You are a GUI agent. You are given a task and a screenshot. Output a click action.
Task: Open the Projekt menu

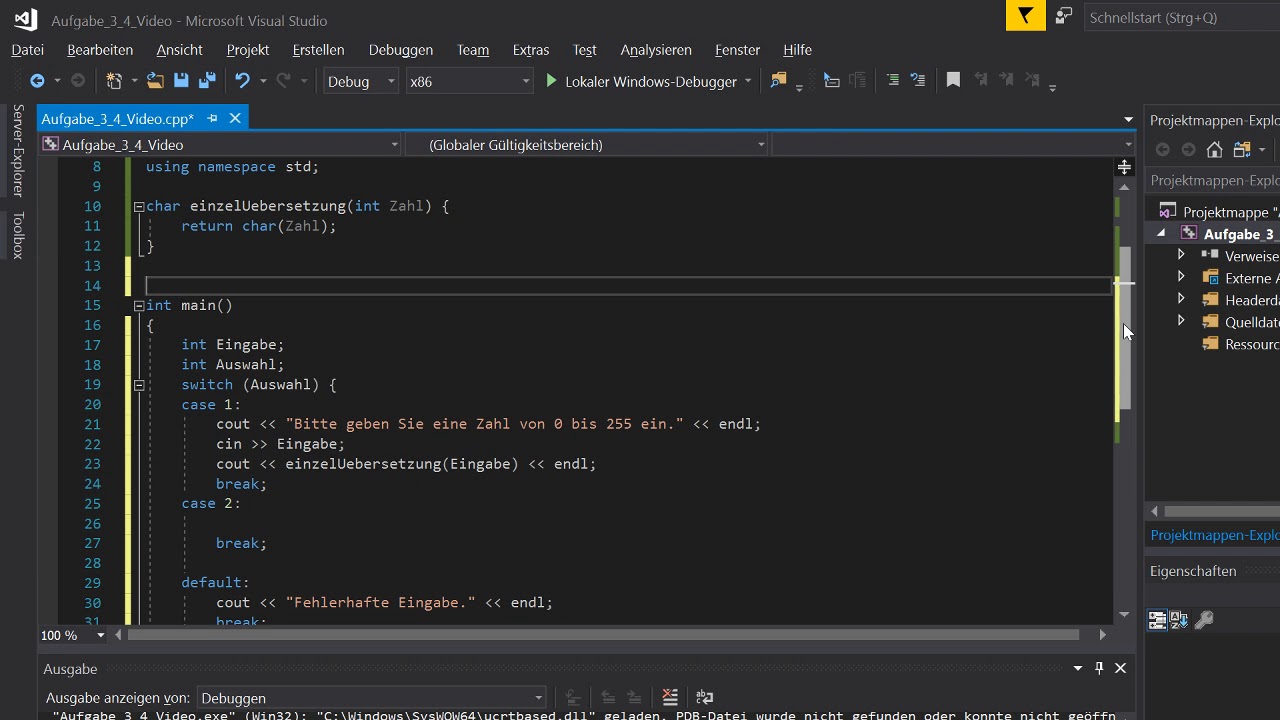(x=248, y=49)
